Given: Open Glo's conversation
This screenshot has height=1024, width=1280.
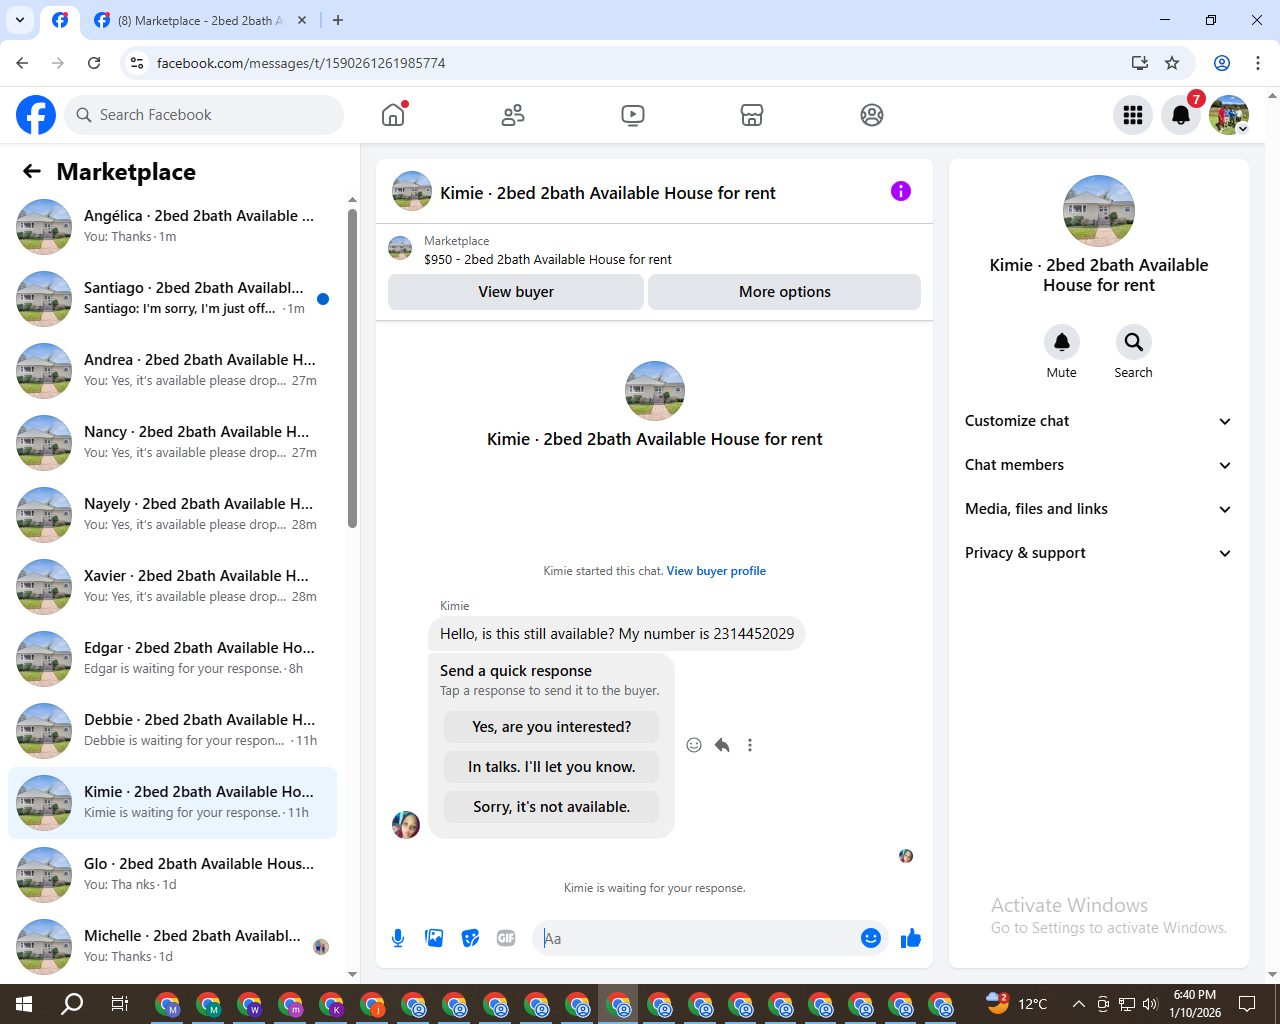Looking at the screenshot, I should pos(173,875).
